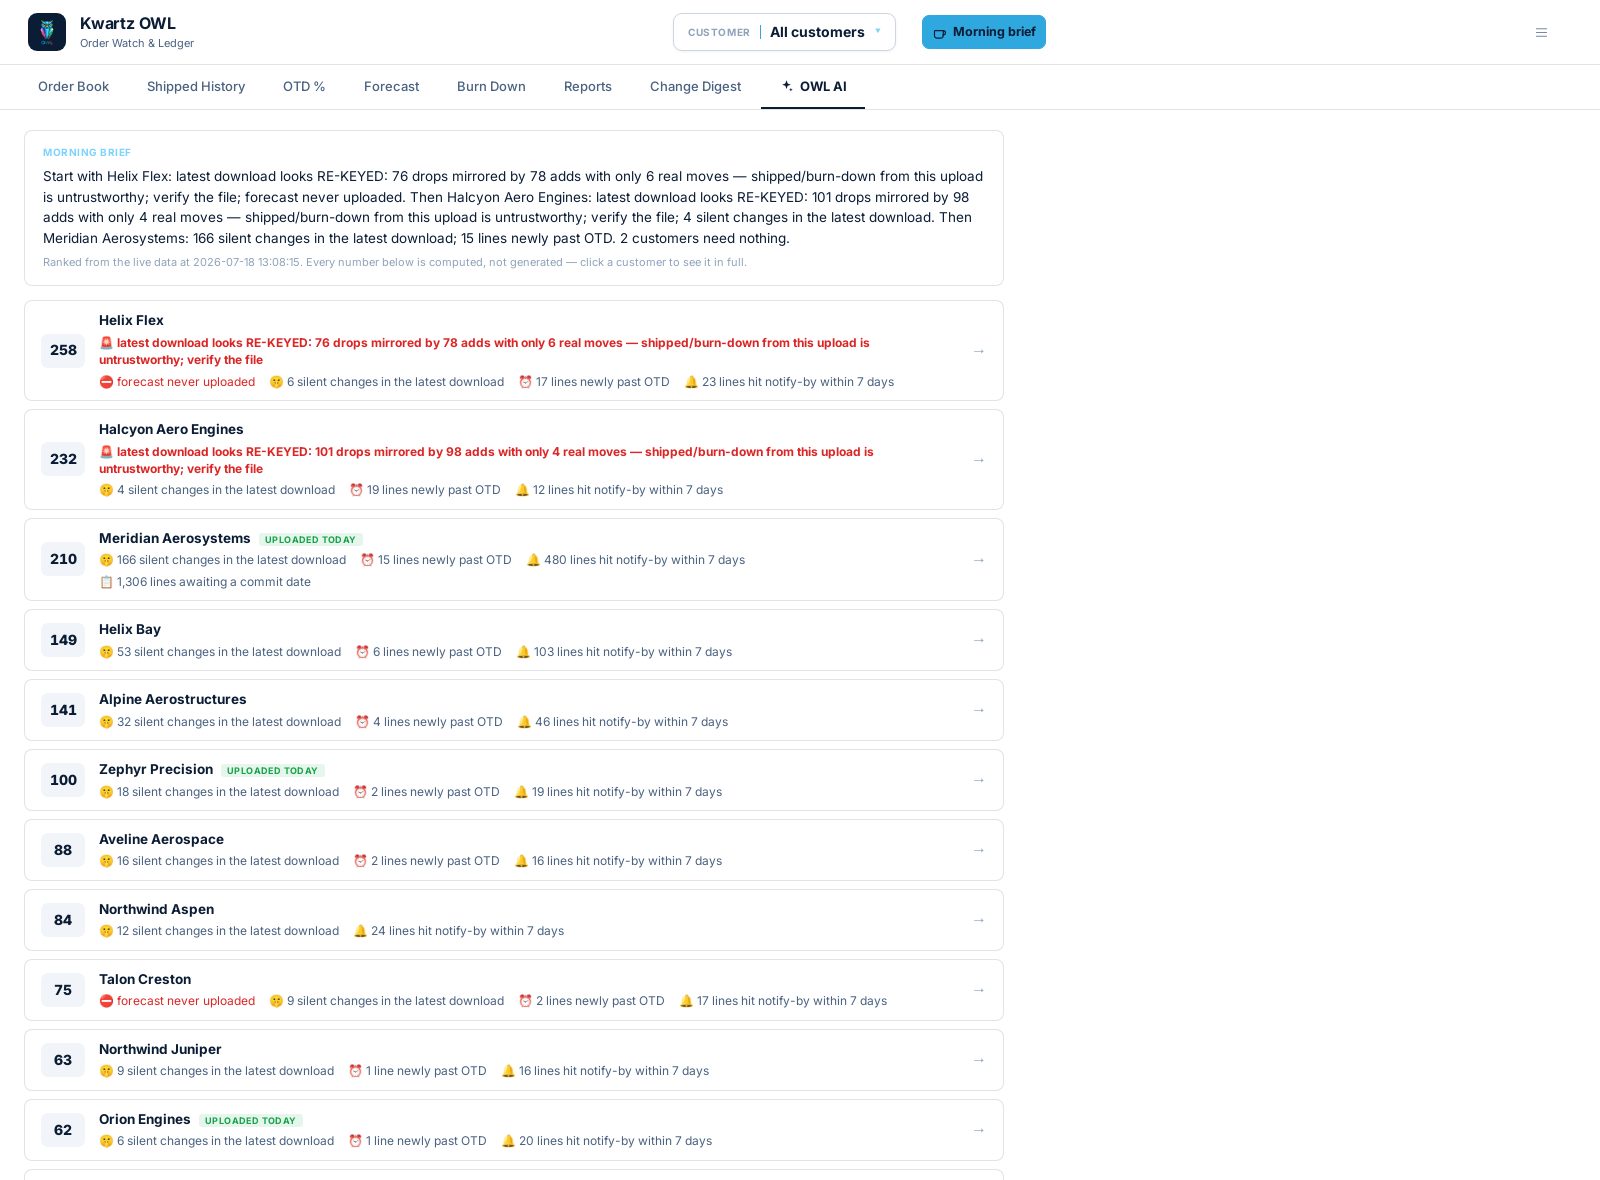Click the MORNING BRIEF heading label
The width and height of the screenshot is (1600, 1180).
pyautogui.click(x=87, y=153)
